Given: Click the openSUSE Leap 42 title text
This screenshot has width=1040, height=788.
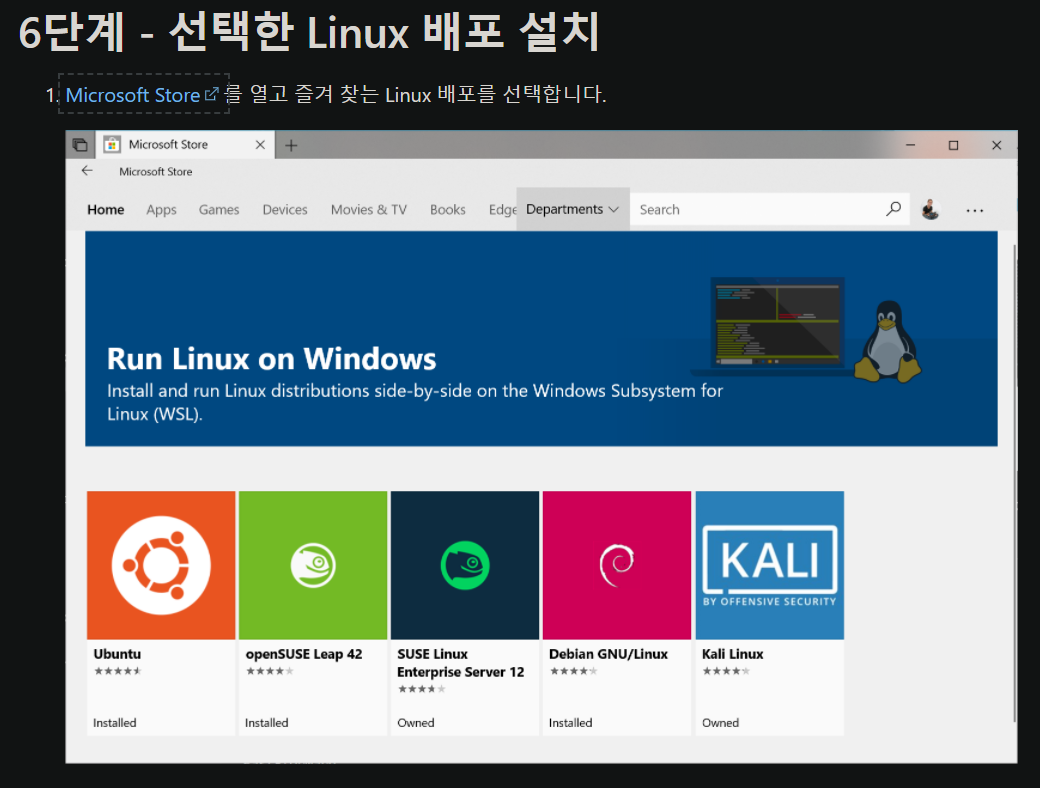Looking at the screenshot, I should (304, 654).
